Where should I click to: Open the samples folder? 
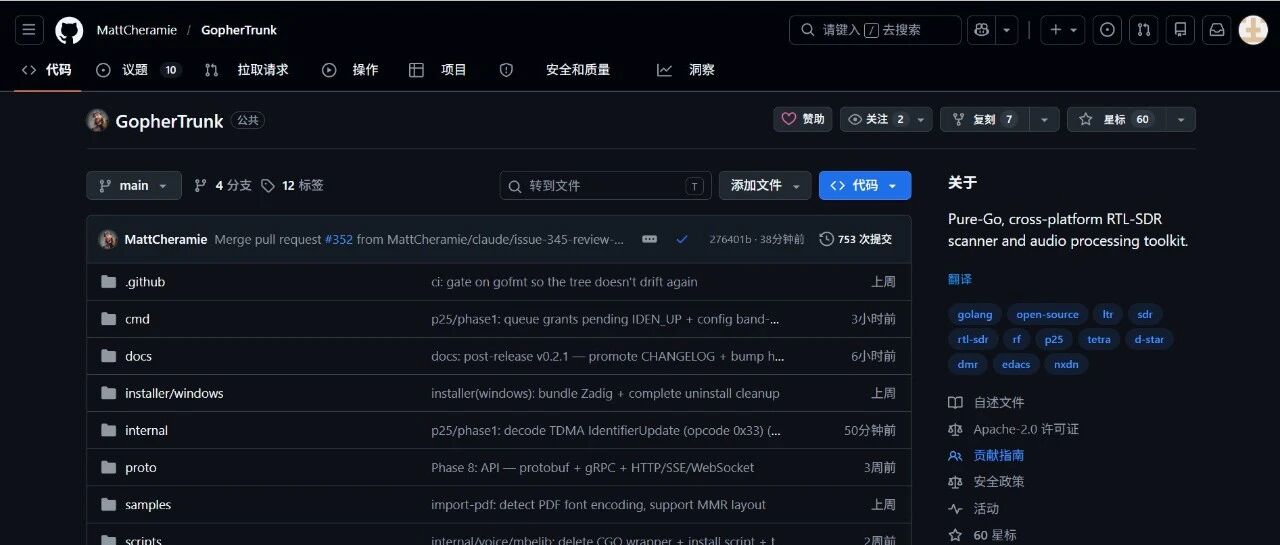148,504
